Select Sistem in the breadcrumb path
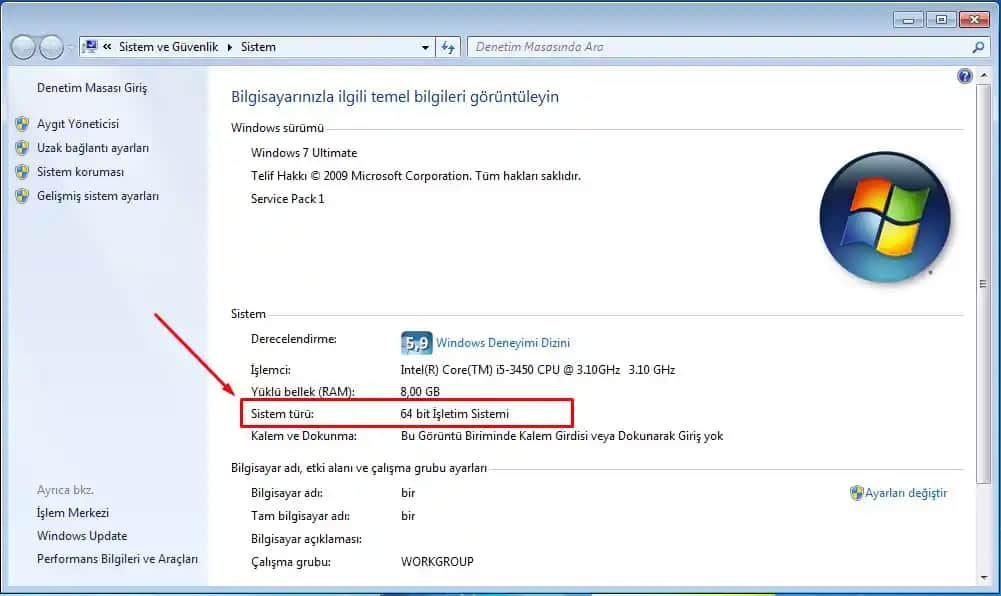Viewport: 1001px width, 596px height. (x=257, y=46)
